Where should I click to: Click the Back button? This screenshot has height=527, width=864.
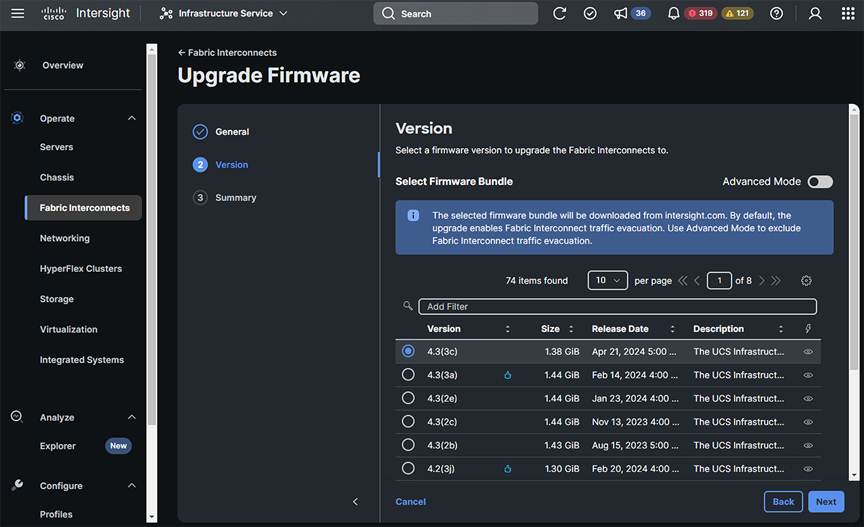click(783, 502)
